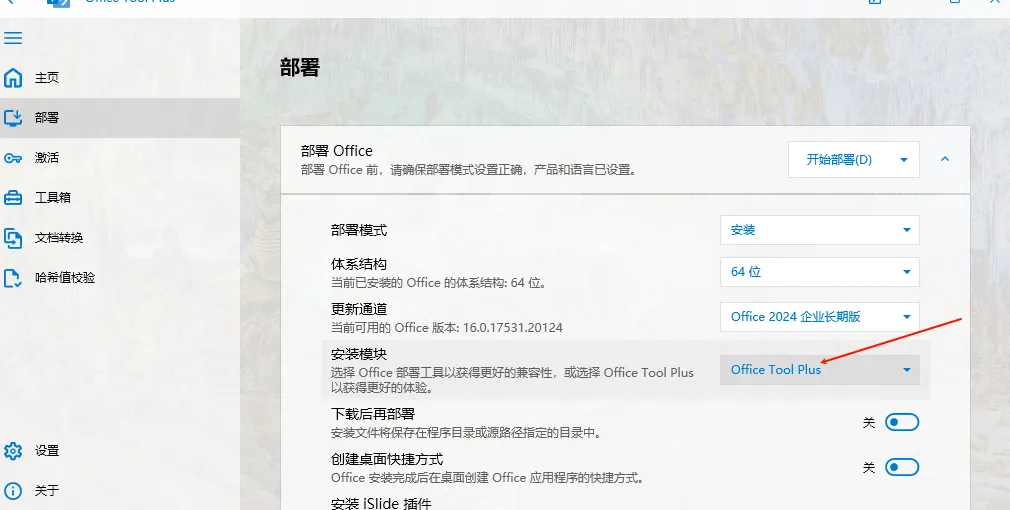Open 设置 with the gear icon

[13, 451]
